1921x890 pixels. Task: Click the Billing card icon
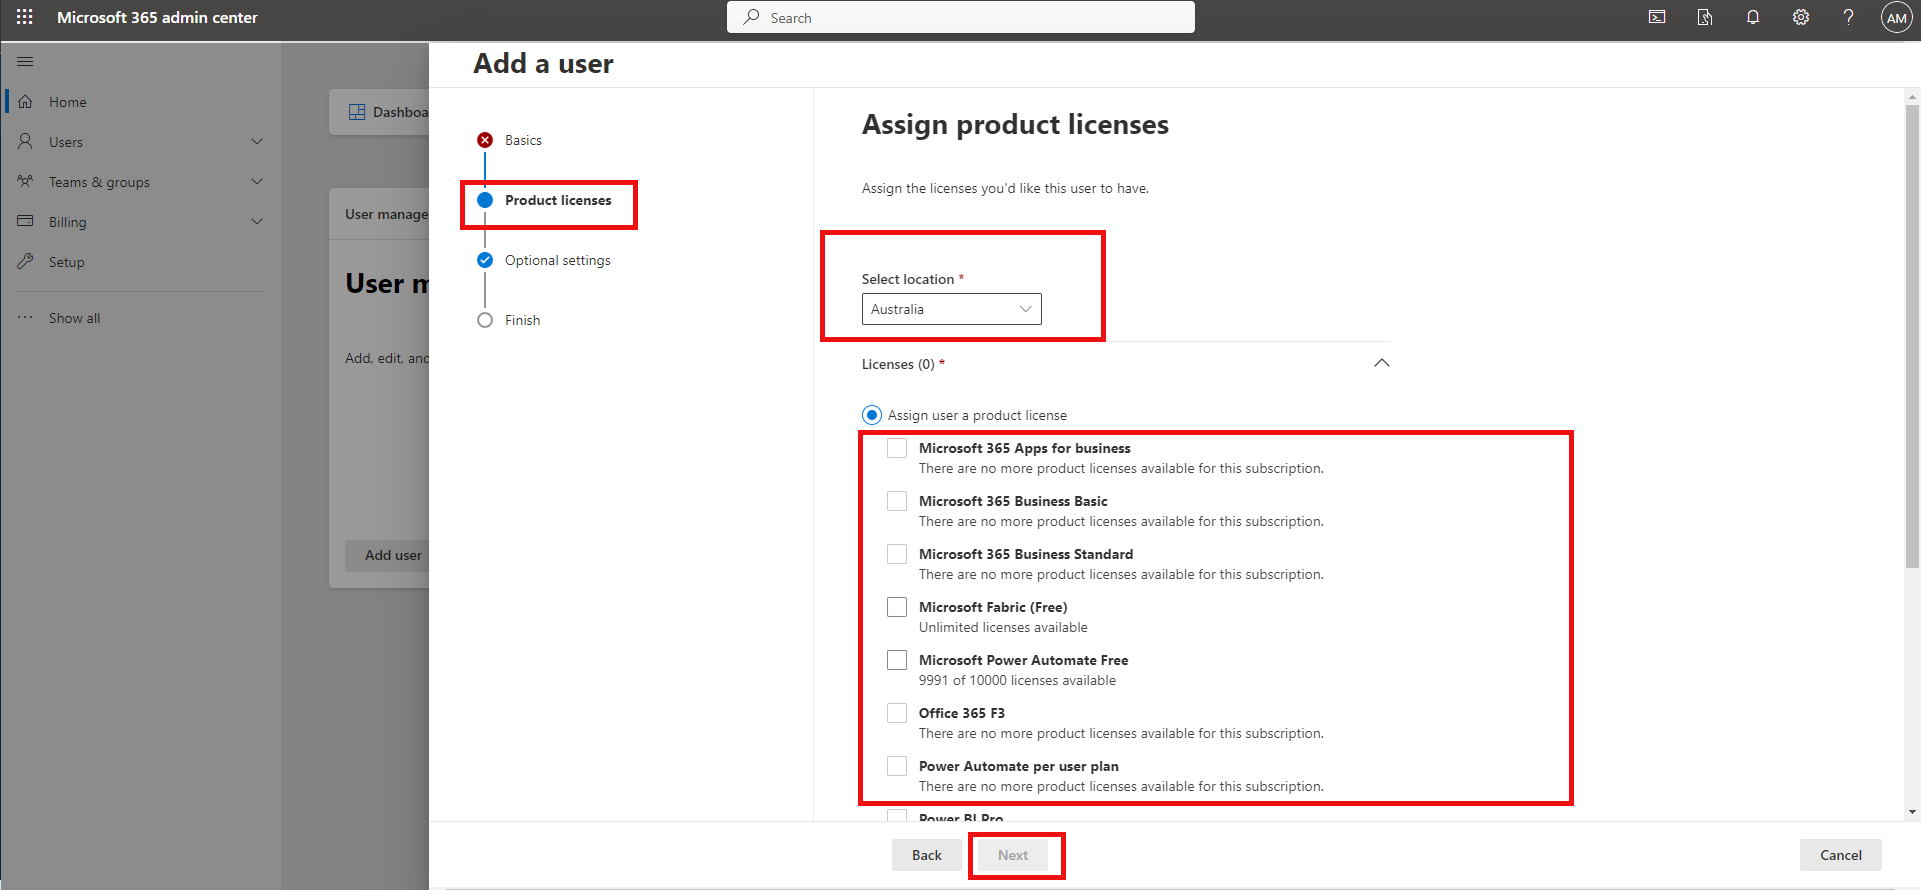(25, 222)
